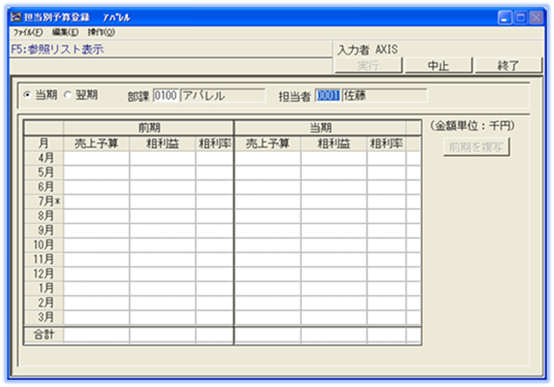The width and height of the screenshot is (554, 387).
Task: Click the 当期 粗利益 column header
Action: 334,143
